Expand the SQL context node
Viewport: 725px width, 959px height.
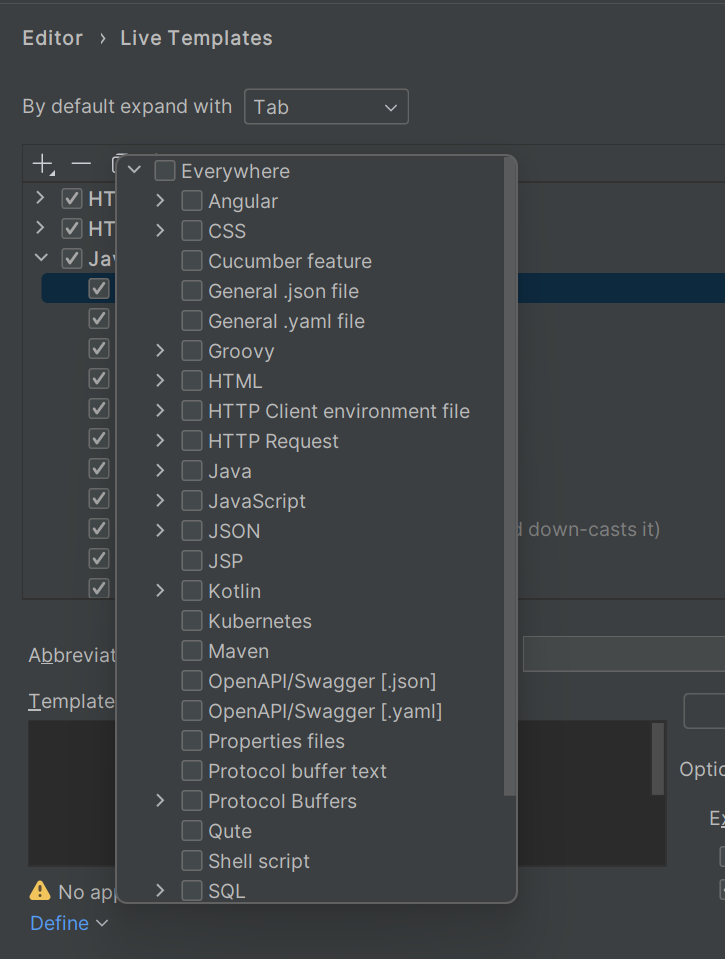click(160, 890)
